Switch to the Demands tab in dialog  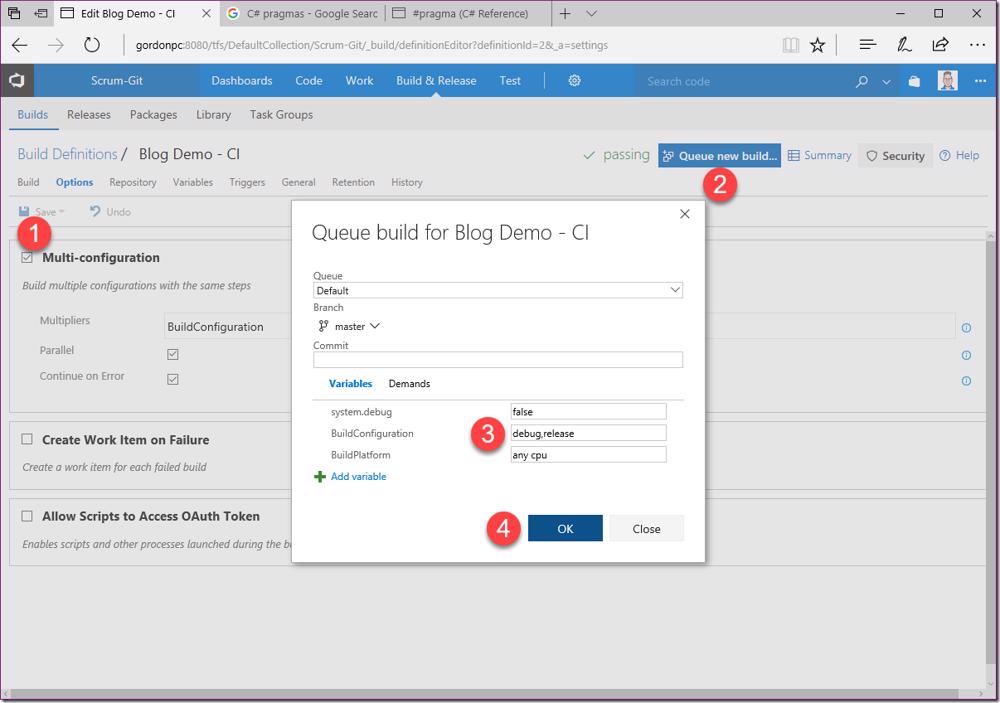click(409, 383)
